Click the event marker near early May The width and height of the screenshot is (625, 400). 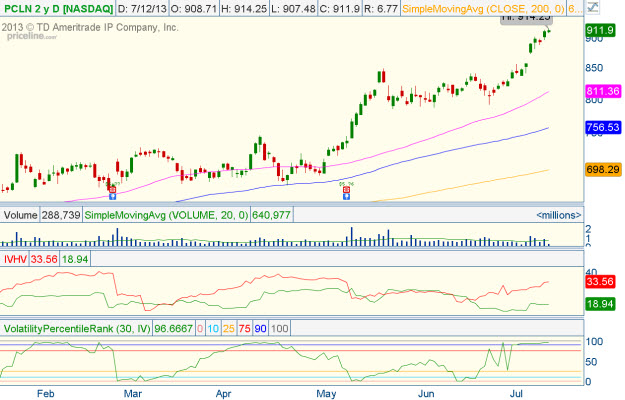click(347, 191)
